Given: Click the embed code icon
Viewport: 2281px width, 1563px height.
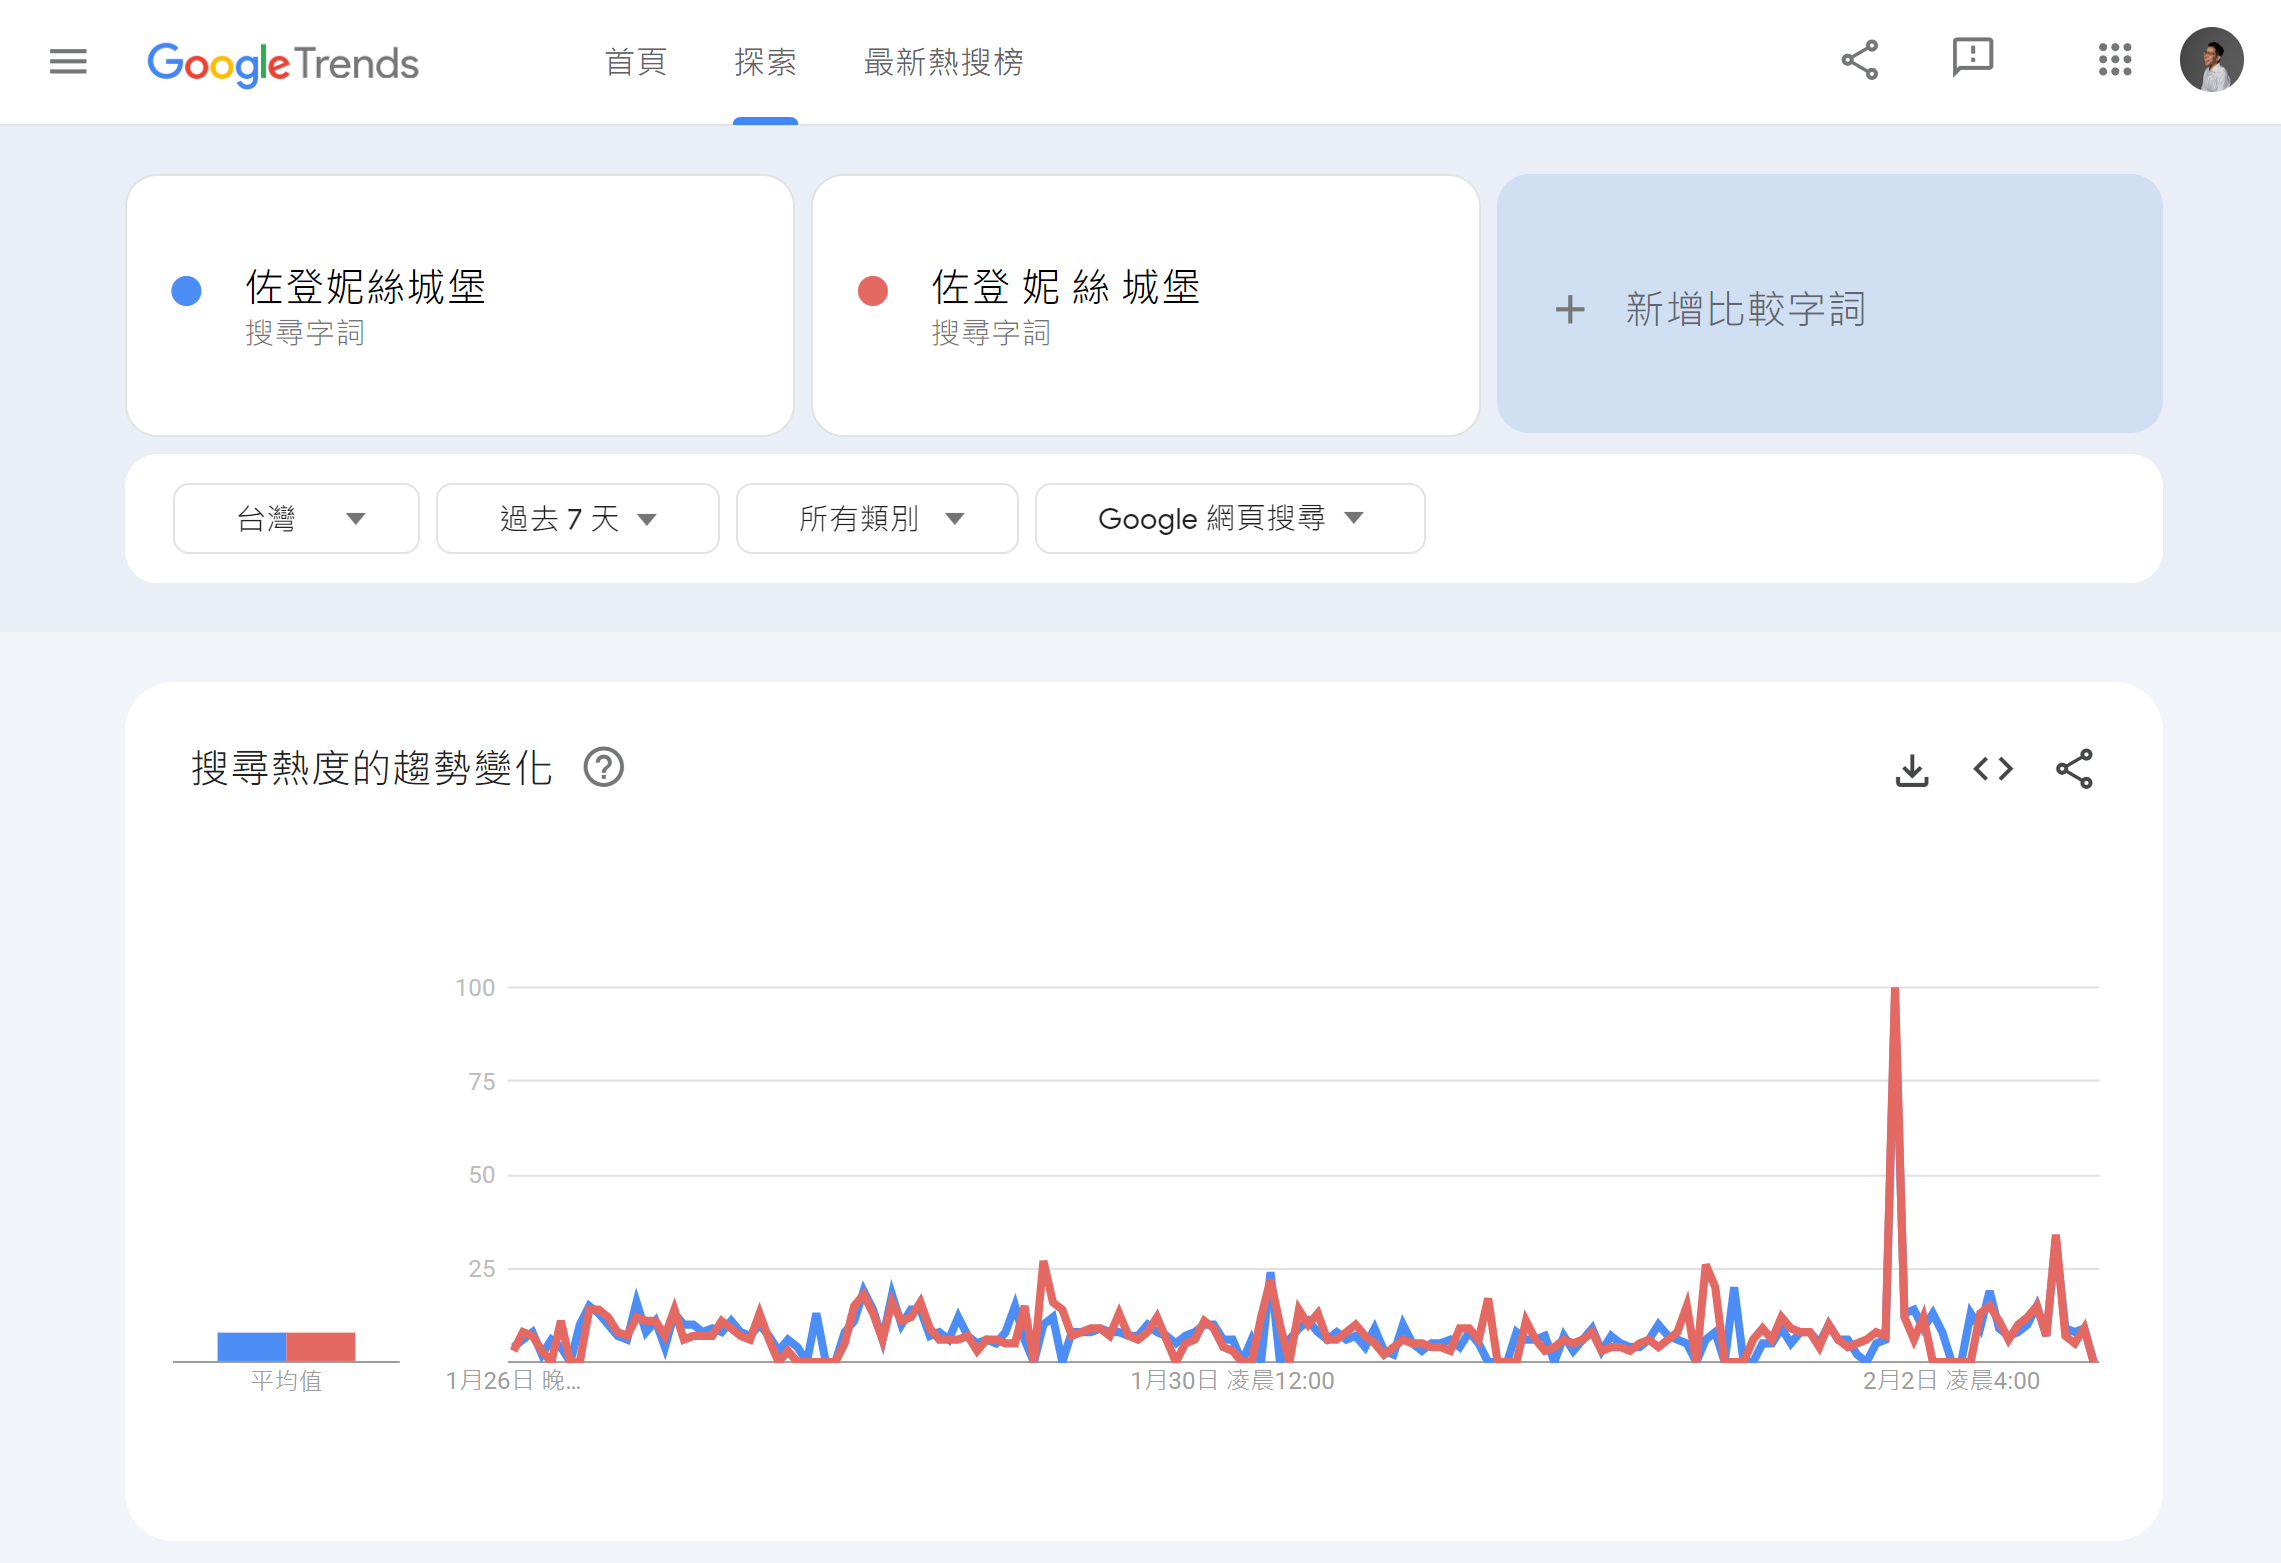Looking at the screenshot, I should (1992, 769).
